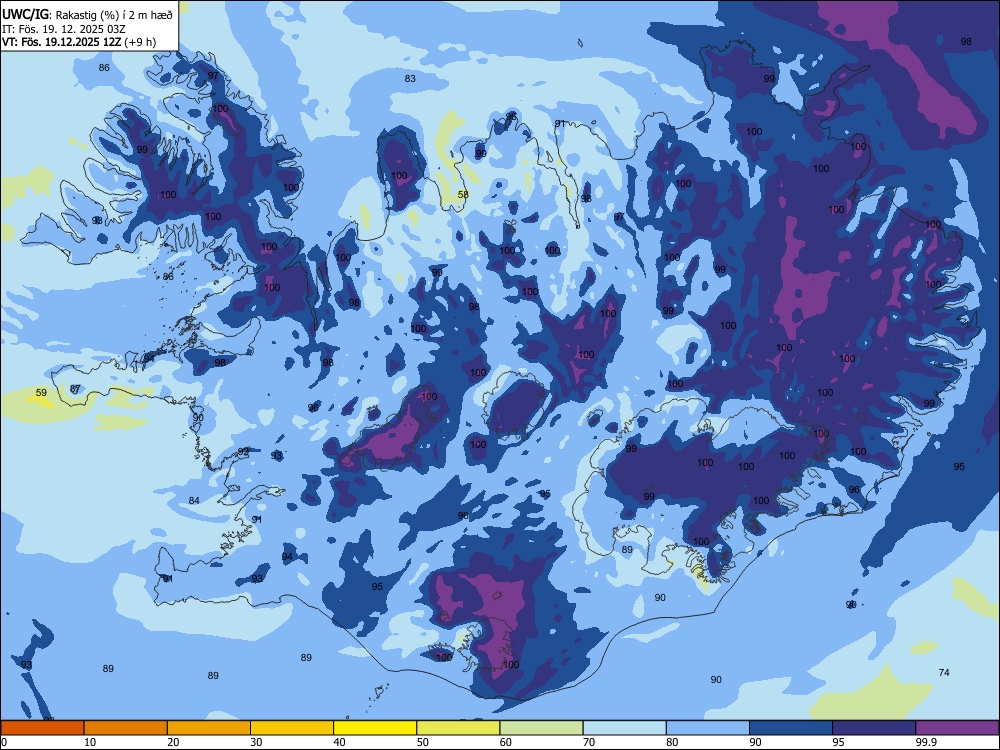Viewport: 1000px width, 750px height.
Task: Click the '83' value on the map
Action: (410, 78)
